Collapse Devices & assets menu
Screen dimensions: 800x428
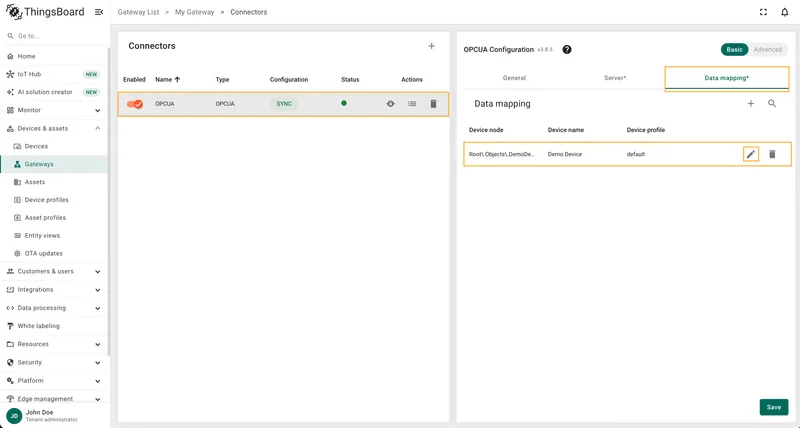pos(97,128)
